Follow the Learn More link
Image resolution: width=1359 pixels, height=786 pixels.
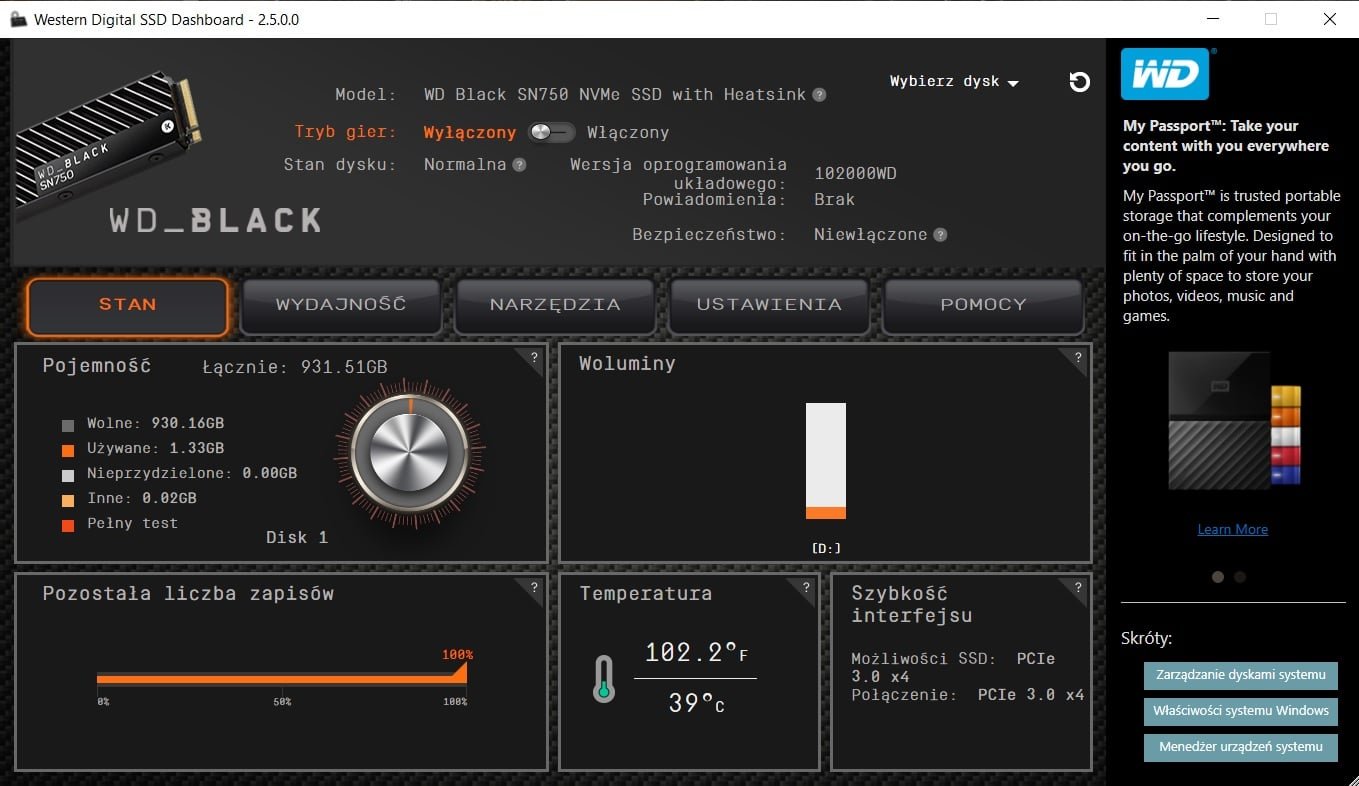click(x=1232, y=530)
